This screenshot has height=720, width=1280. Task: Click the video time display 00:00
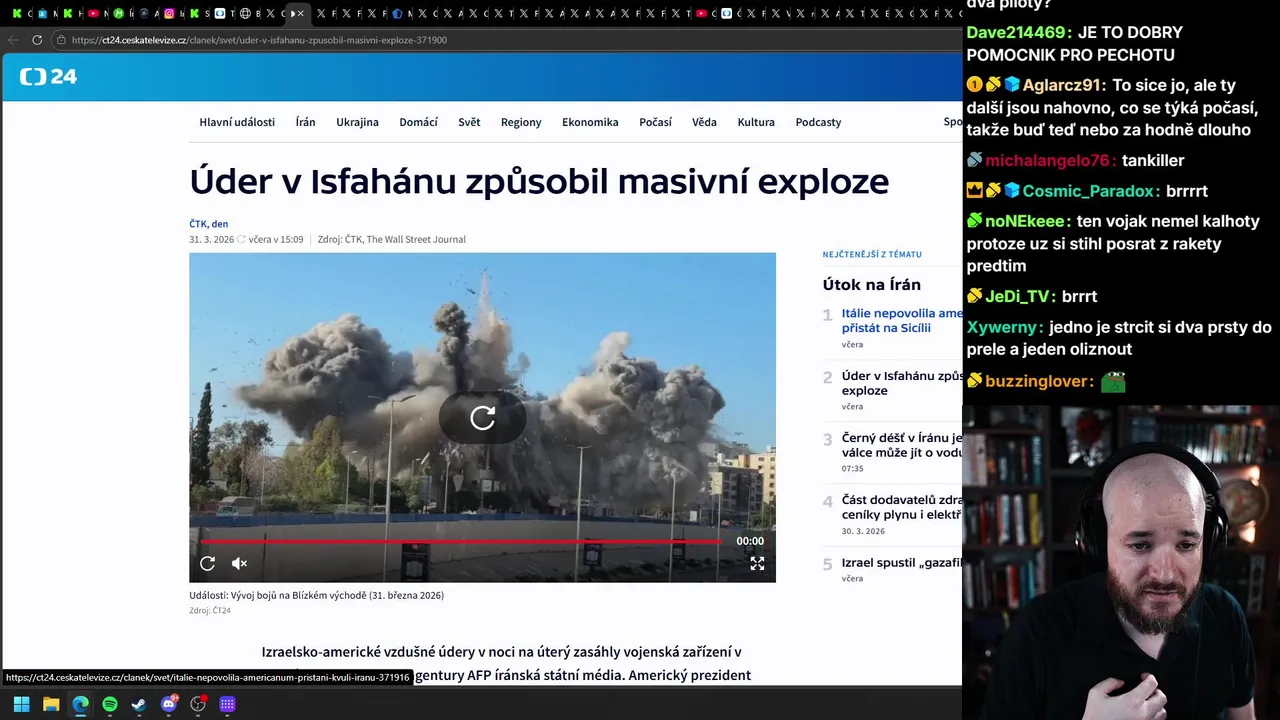tap(750, 541)
